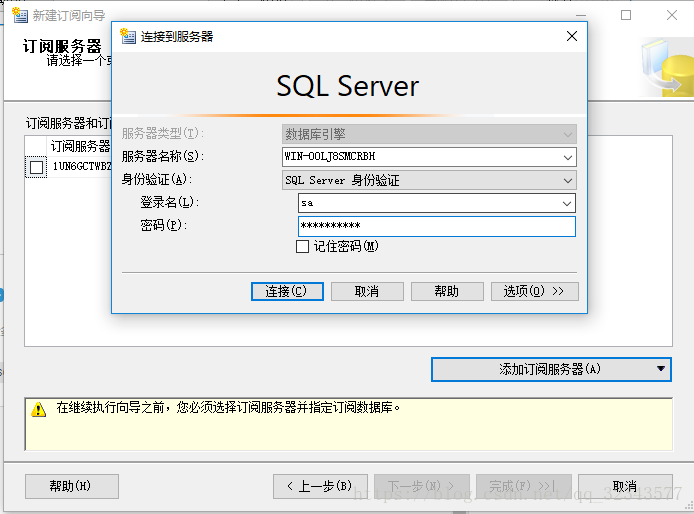The image size is (694, 514).
Task: Click the Connect (C) button
Action: click(287, 291)
